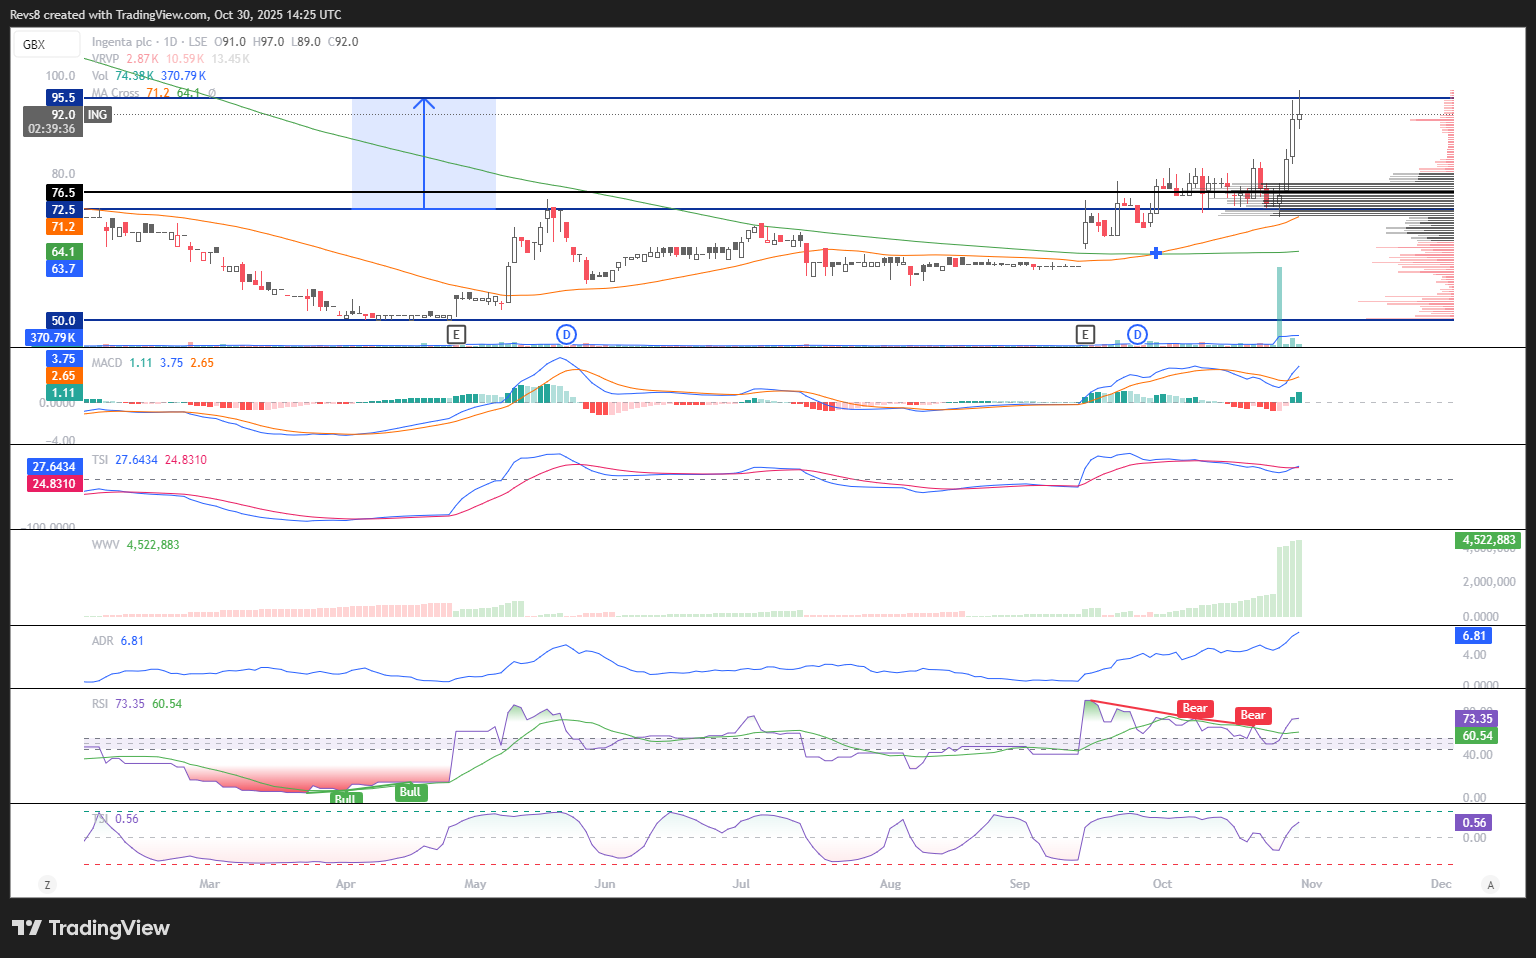This screenshot has width=1536, height=958.
Task: Click the blue upward arrow measurement
Action: (x=424, y=152)
